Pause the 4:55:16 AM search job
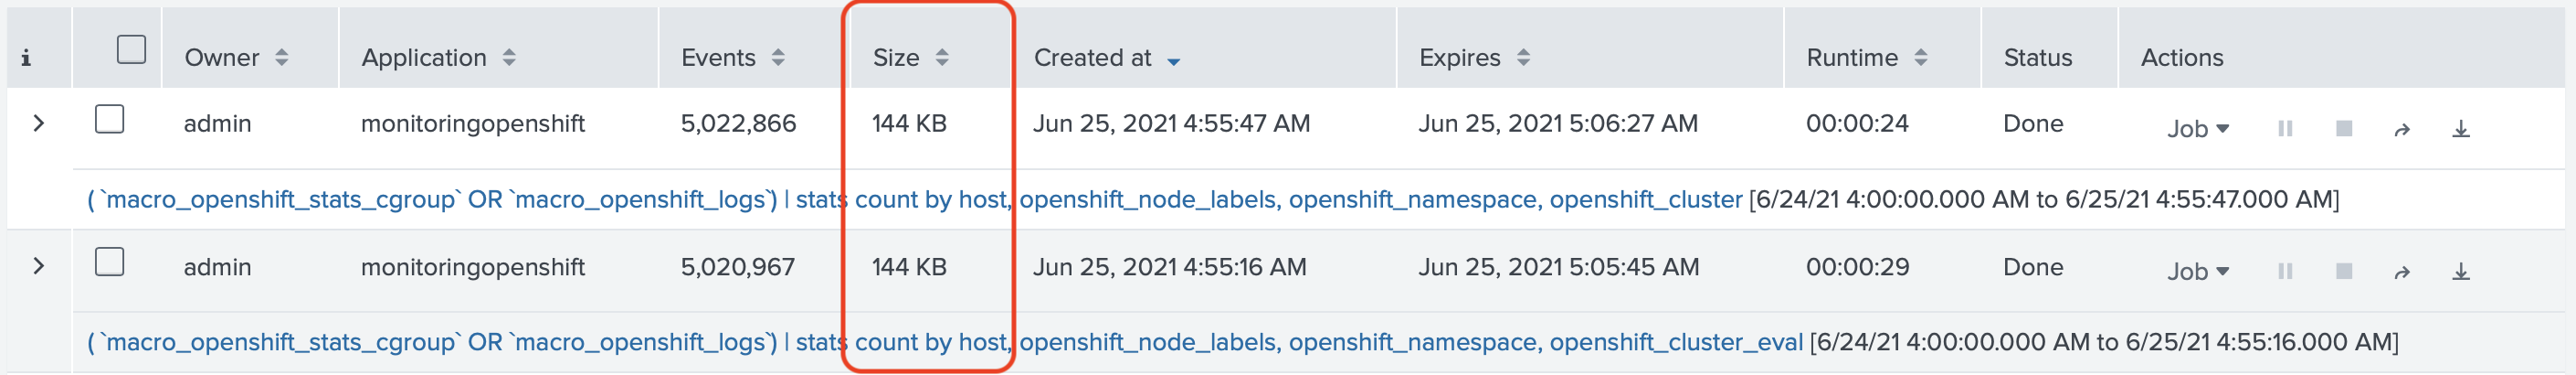This screenshot has height=375, width=2576. pos(2285,271)
